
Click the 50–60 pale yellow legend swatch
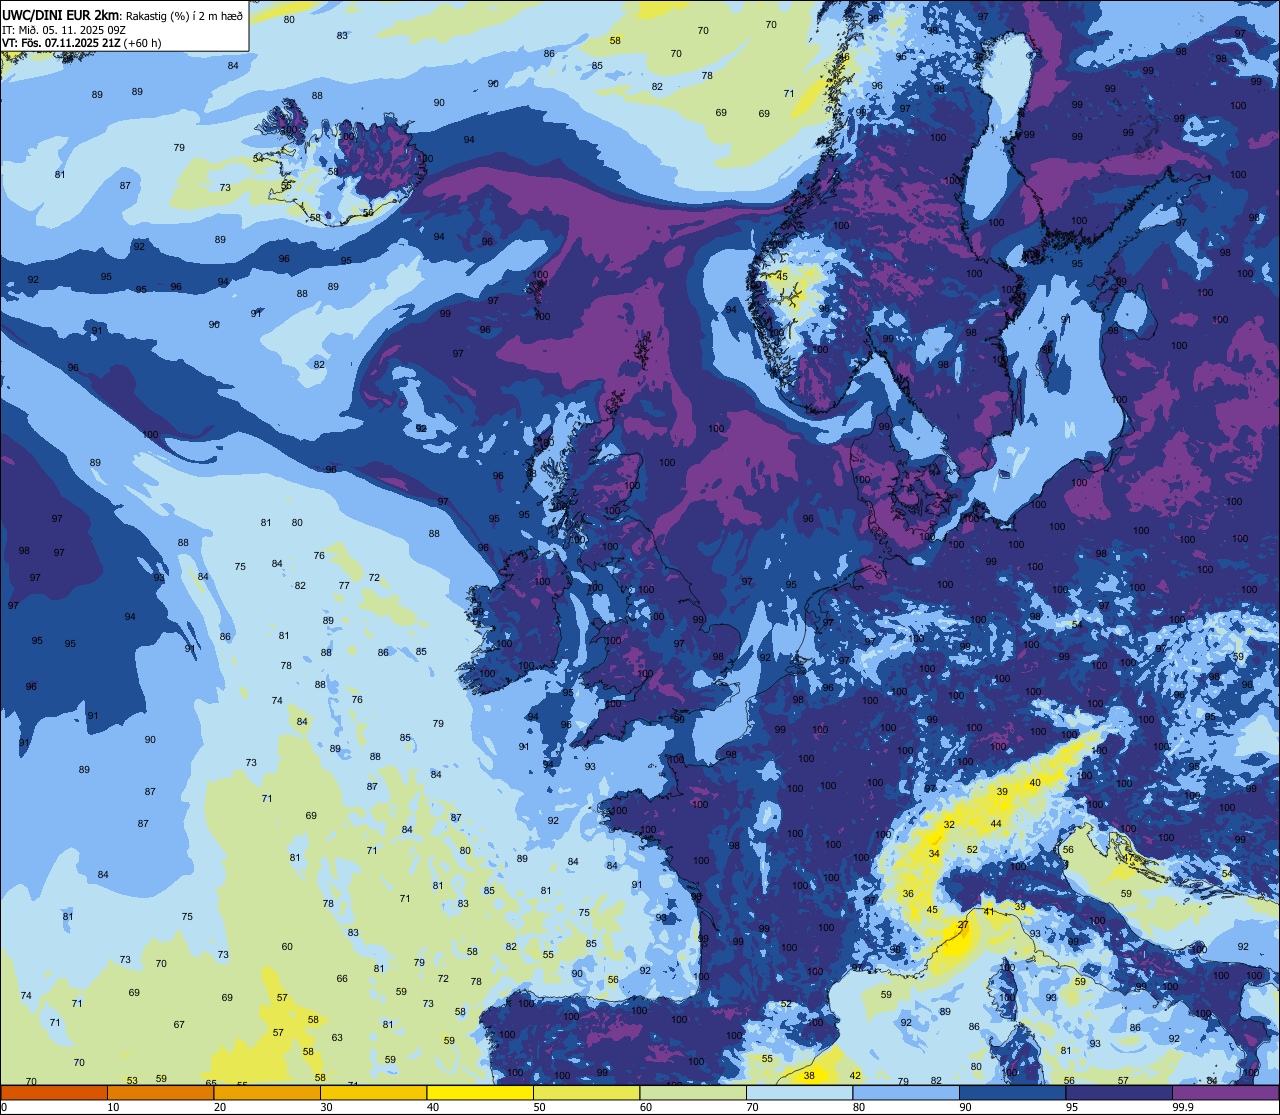pyautogui.click(x=586, y=1092)
